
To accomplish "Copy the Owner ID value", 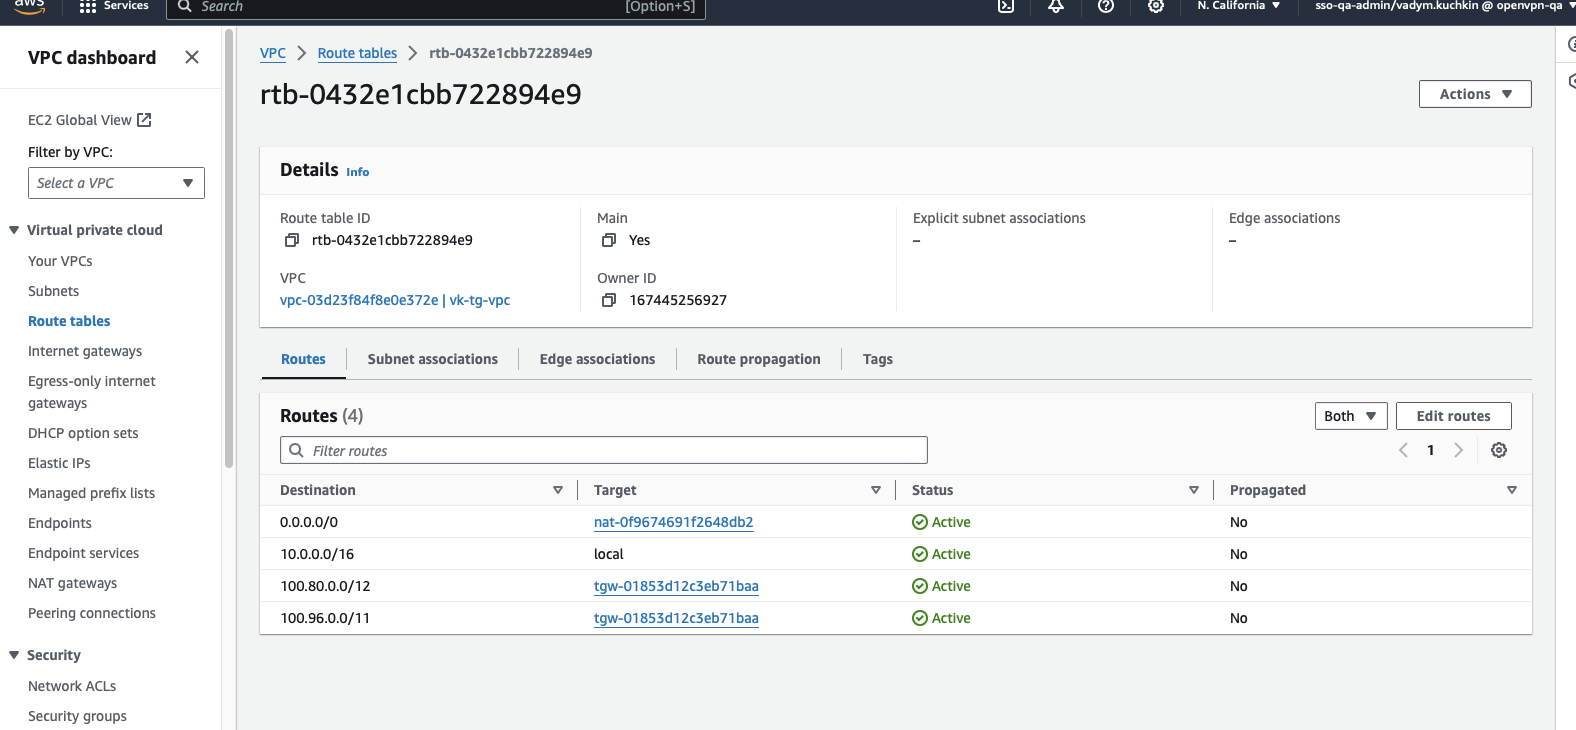I will [608, 300].
